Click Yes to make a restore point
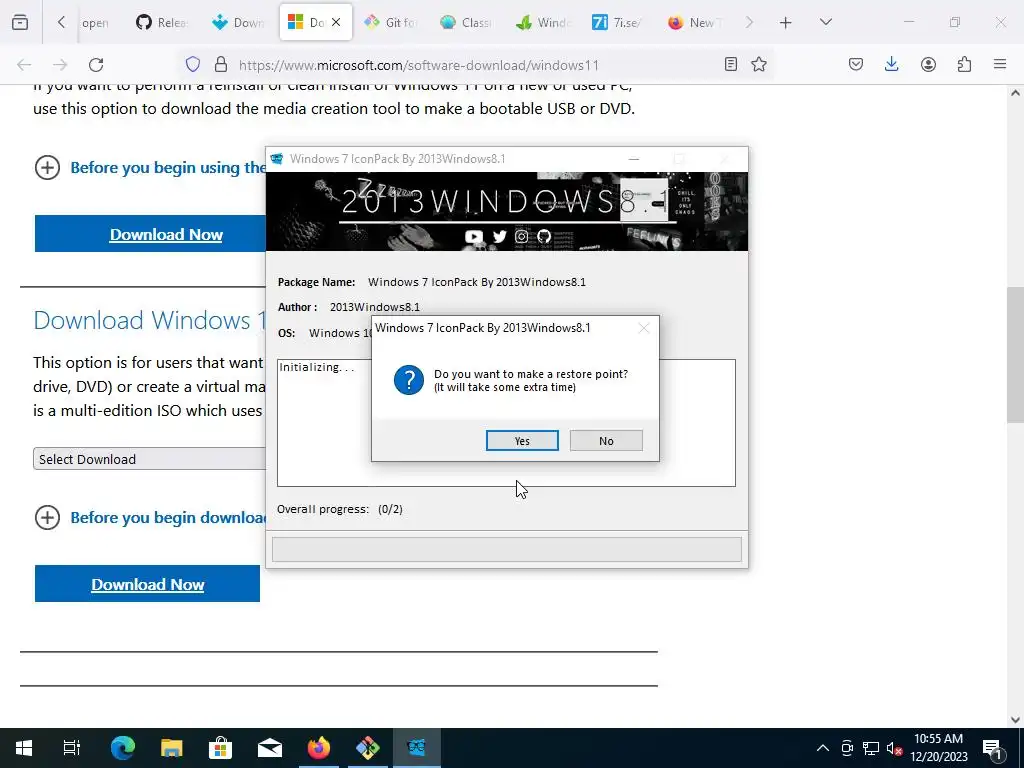1024x768 pixels. (x=522, y=441)
